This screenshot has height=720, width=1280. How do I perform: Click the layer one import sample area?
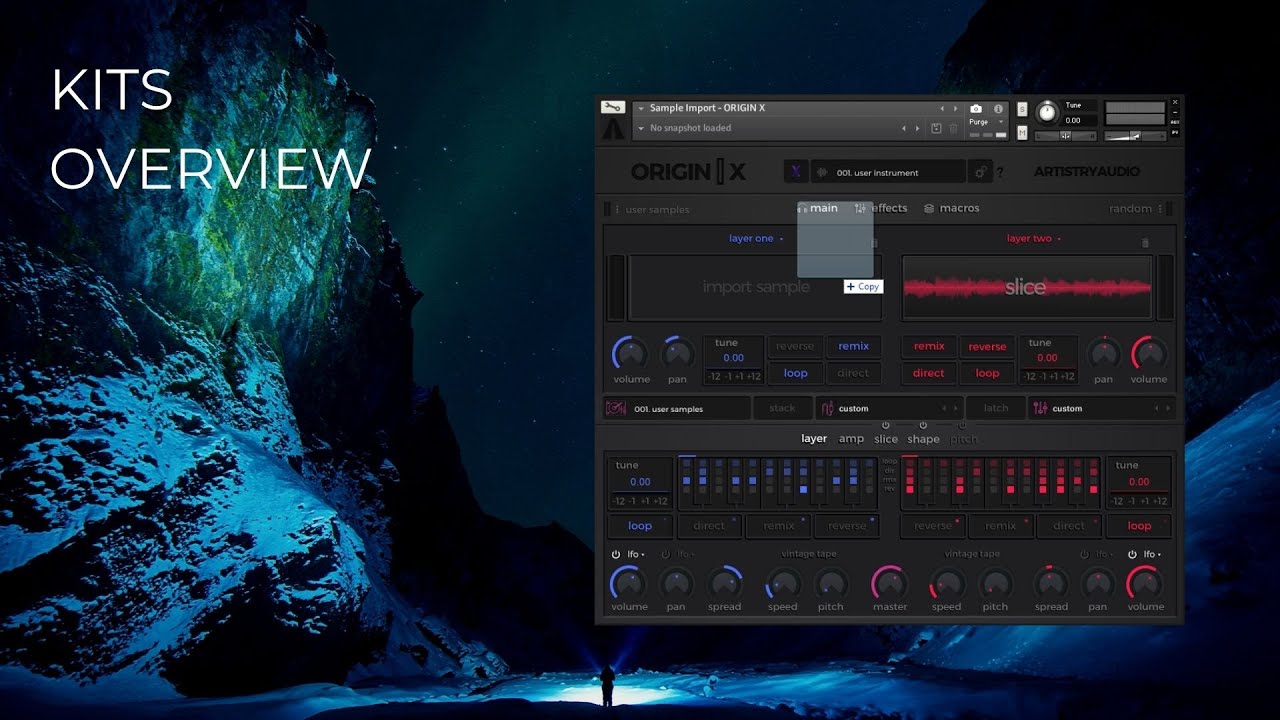pos(756,287)
